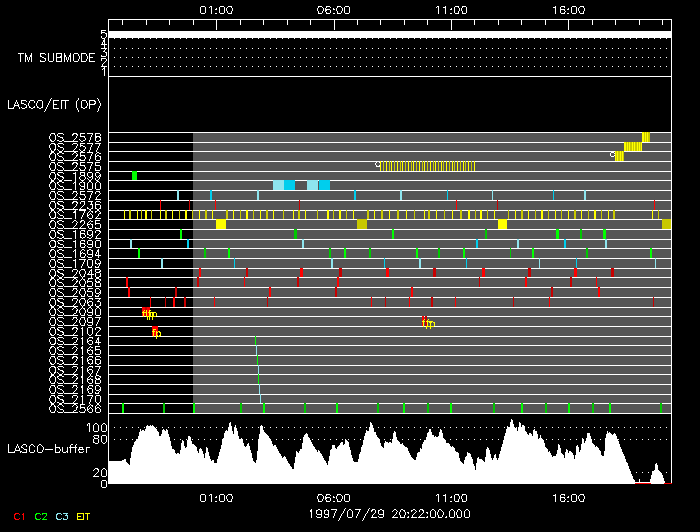Click the yellow striped block on OS_2575 row
Image resolution: width=700 pixels, height=532 pixels.
[428, 166]
